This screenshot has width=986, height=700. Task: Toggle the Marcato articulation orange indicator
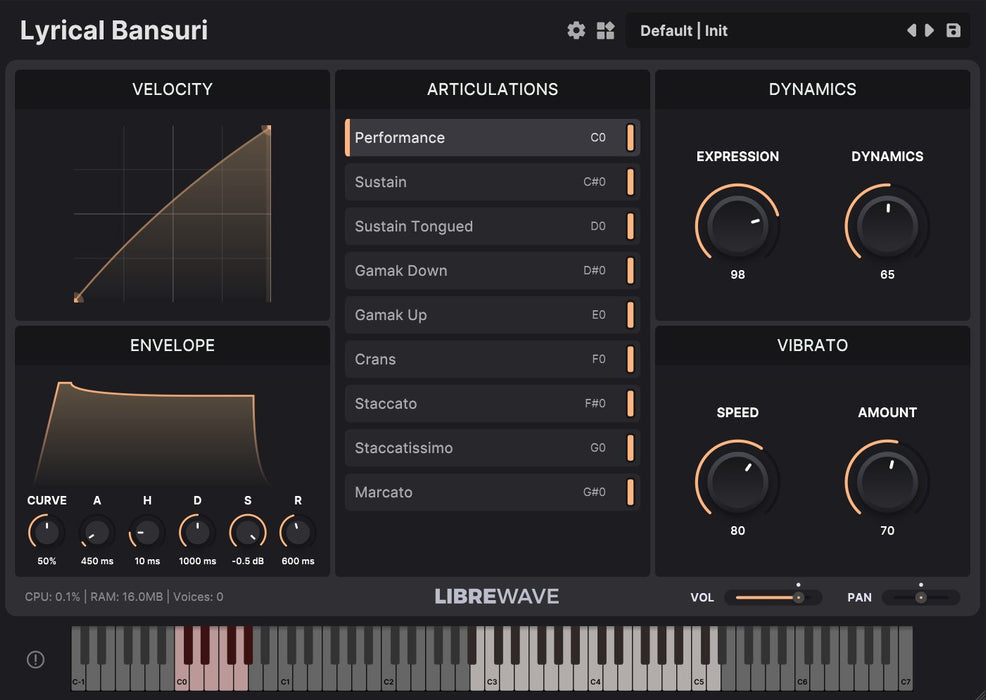[630, 492]
